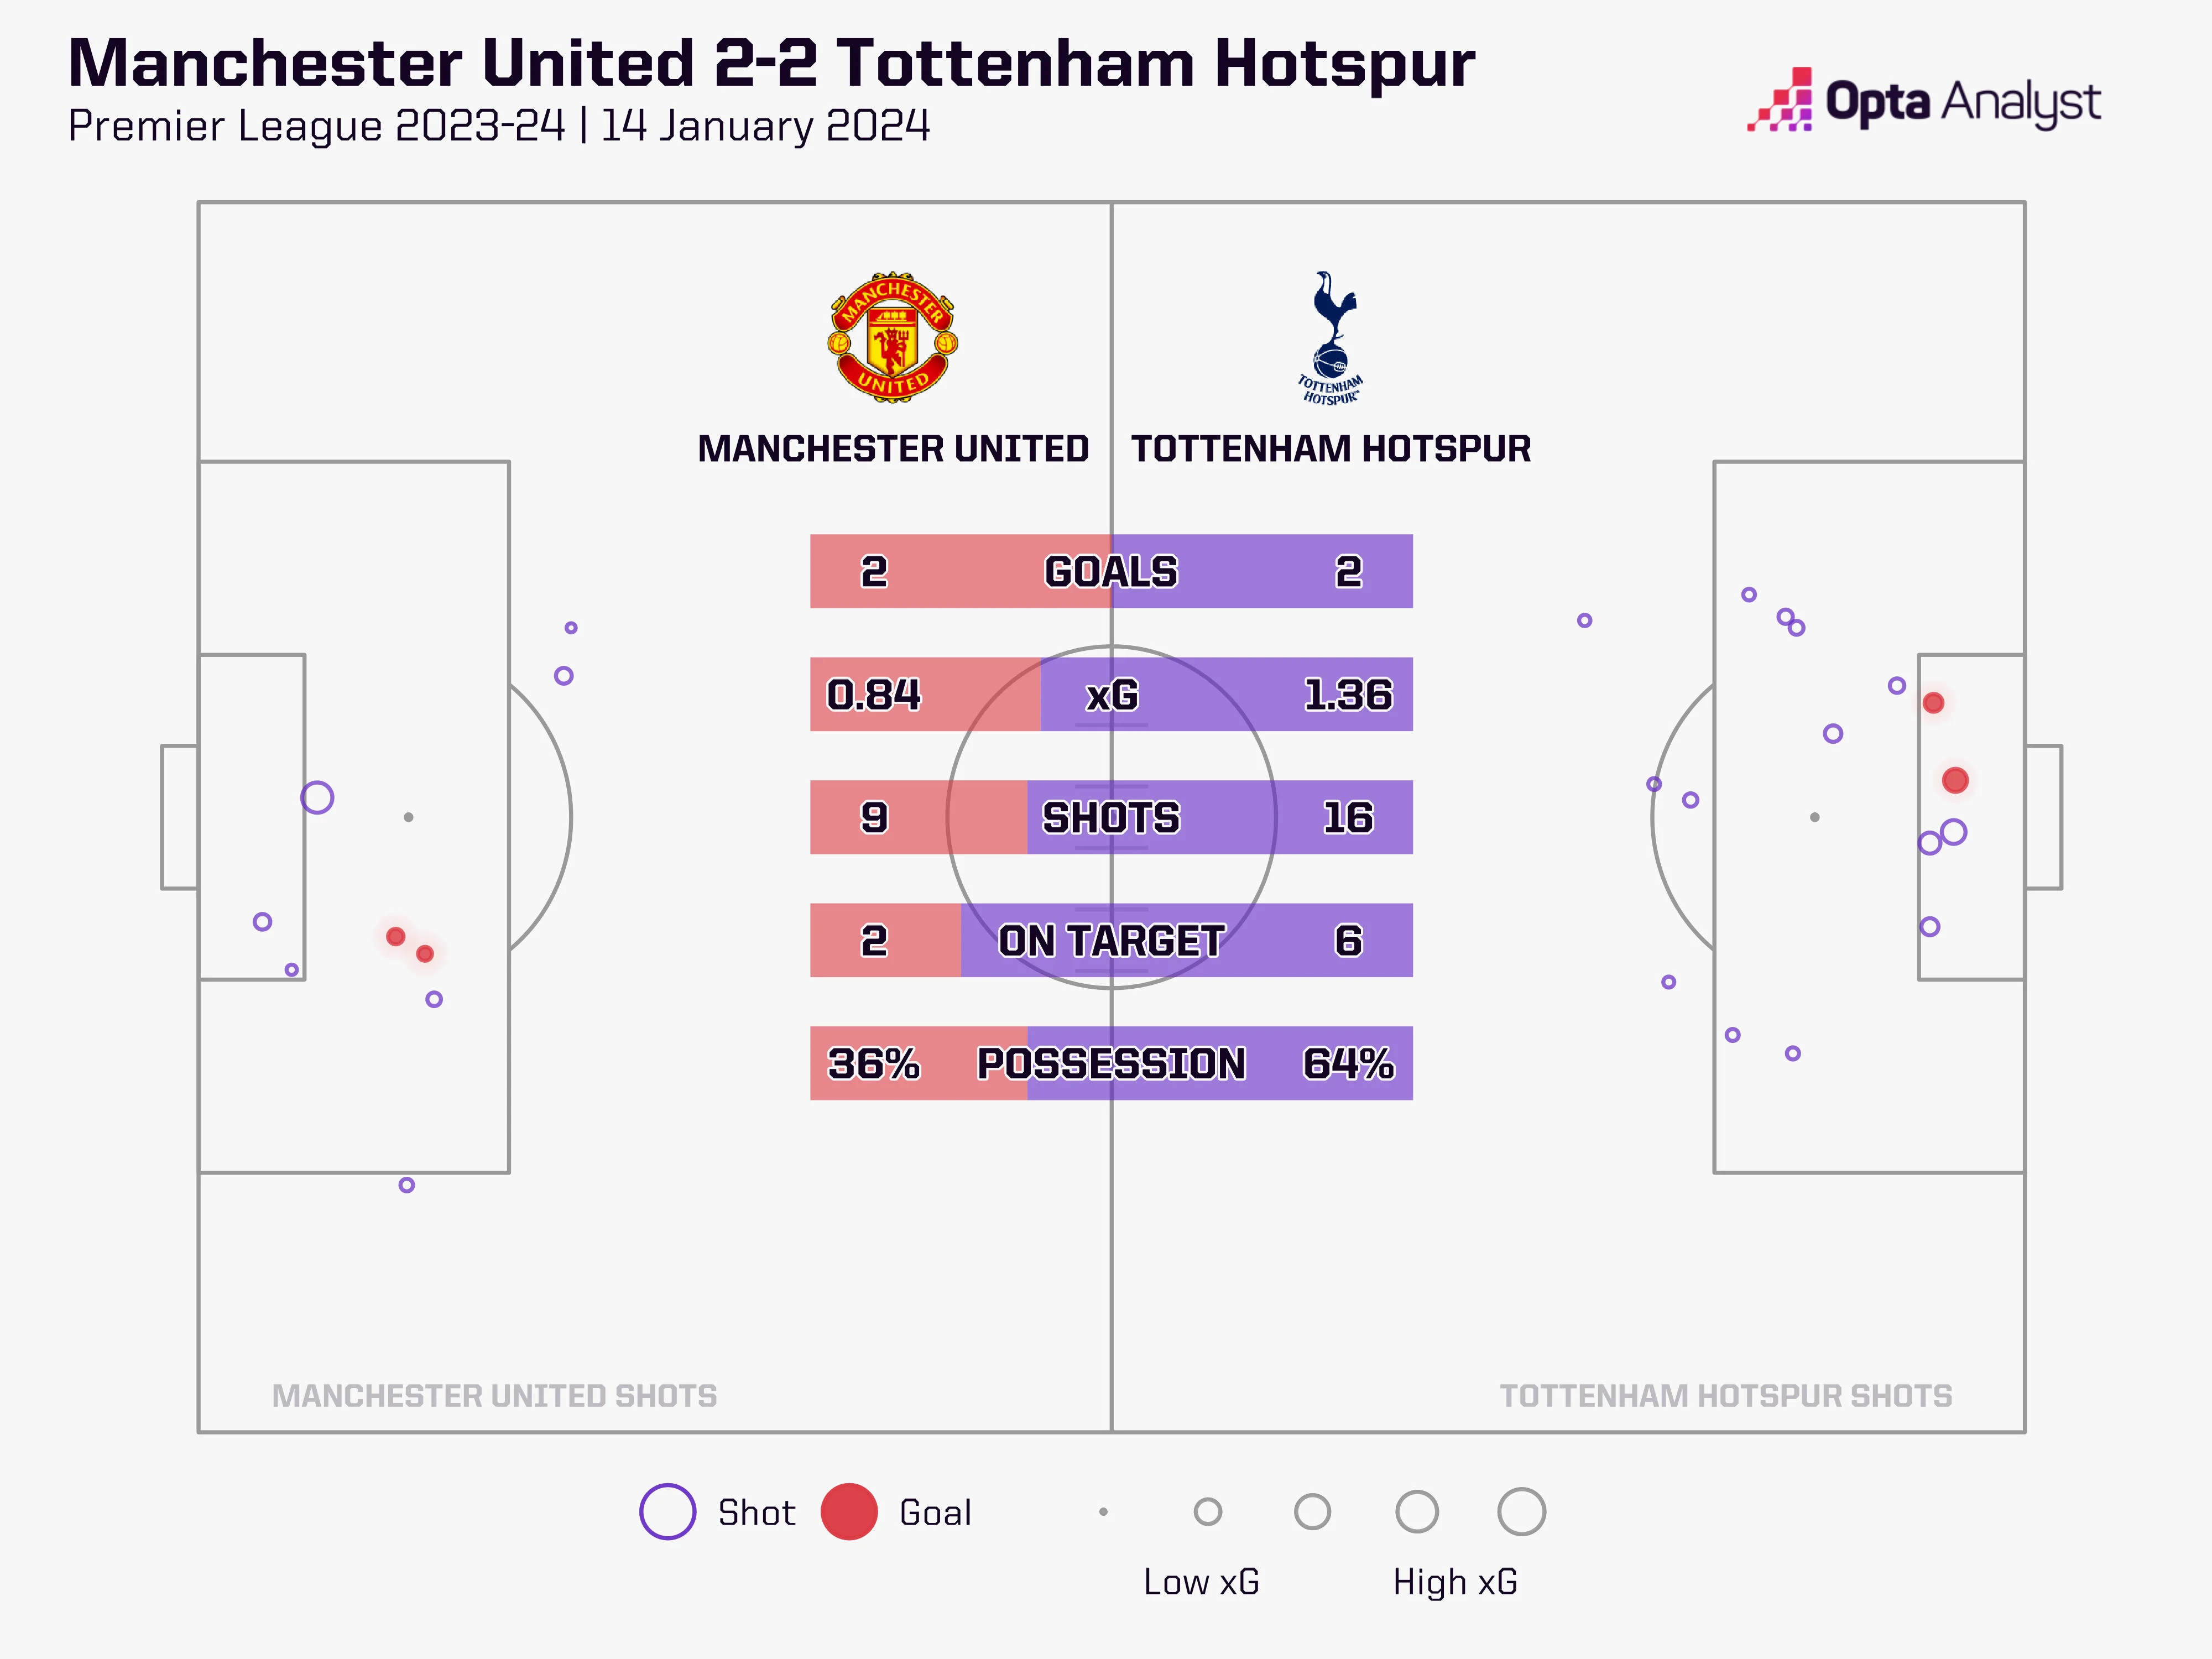The image size is (2212, 1659).
Task: Click the purple Shot circle in the legend
Action: [x=667, y=1511]
